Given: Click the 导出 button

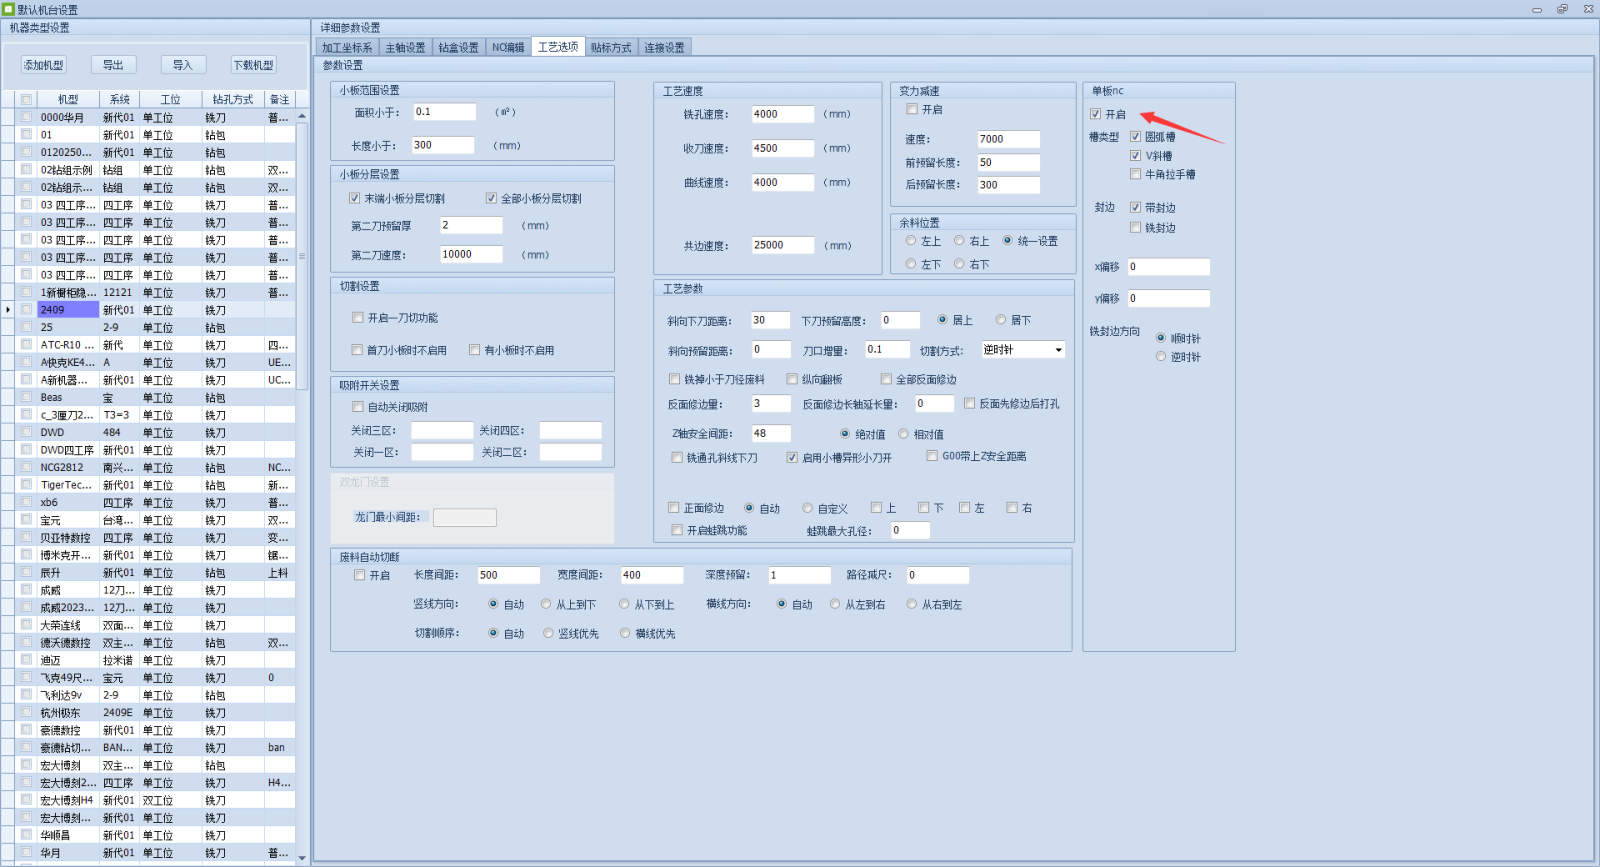Looking at the screenshot, I should pyautogui.click(x=113, y=65).
